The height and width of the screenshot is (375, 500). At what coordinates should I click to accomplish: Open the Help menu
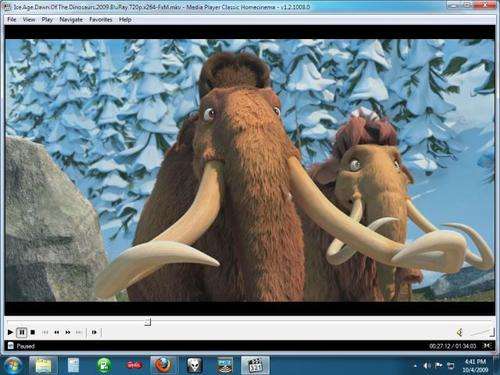(x=125, y=20)
